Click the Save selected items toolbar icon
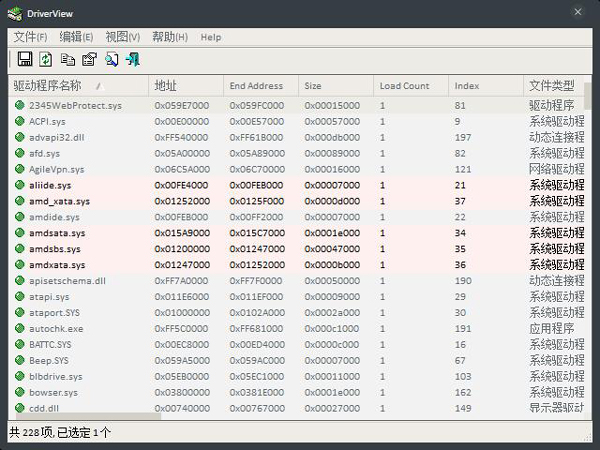 coord(25,59)
